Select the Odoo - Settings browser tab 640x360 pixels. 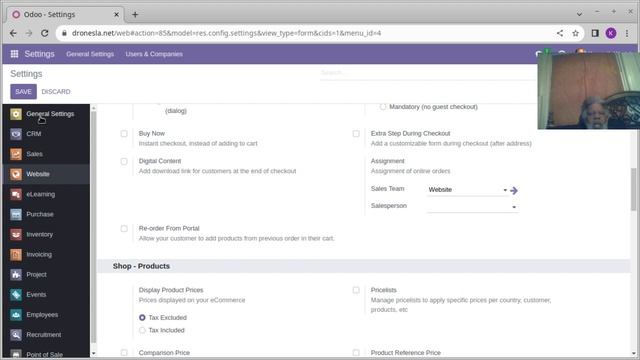(x=65, y=14)
